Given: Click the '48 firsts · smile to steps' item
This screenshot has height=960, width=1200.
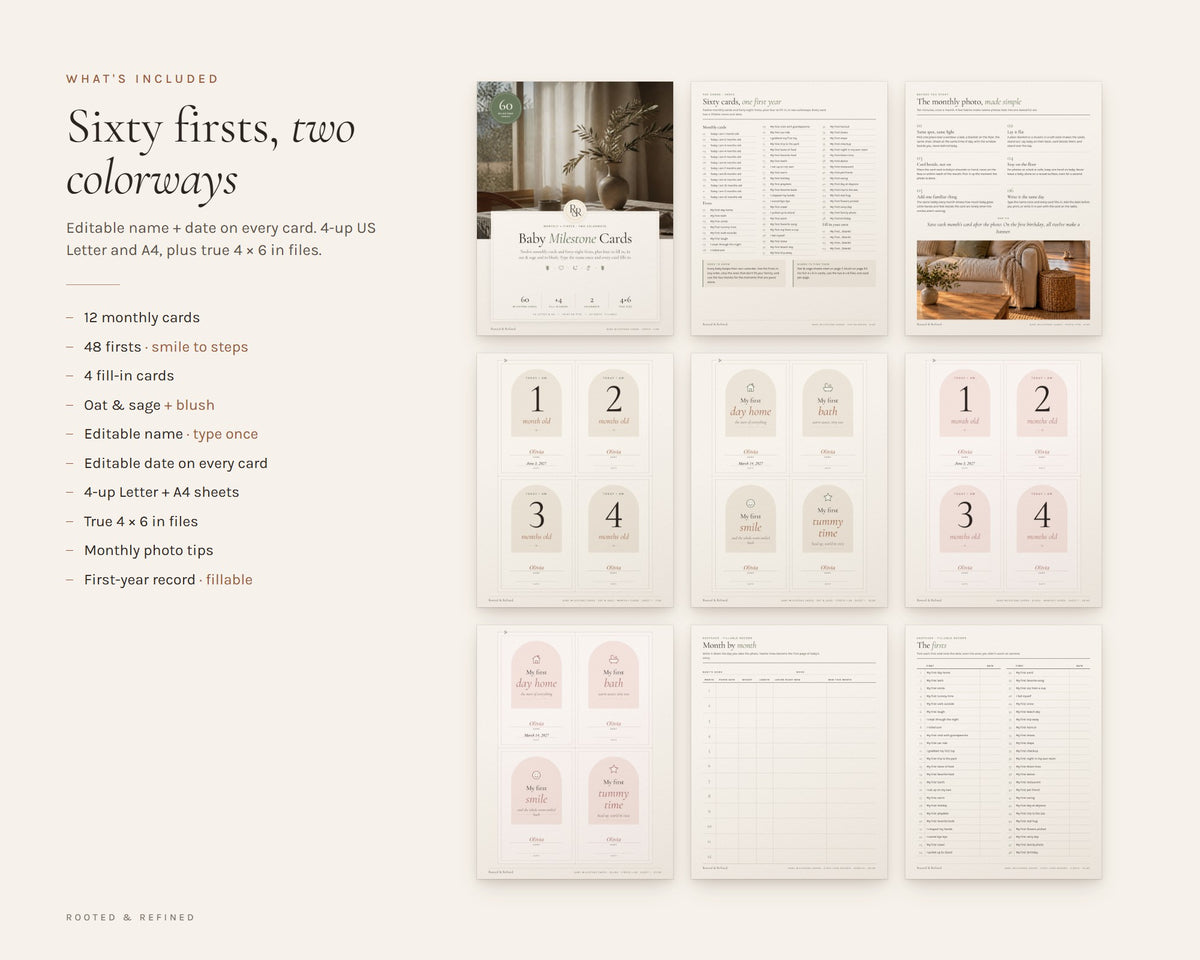Looking at the screenshot, I should point(166,347).
